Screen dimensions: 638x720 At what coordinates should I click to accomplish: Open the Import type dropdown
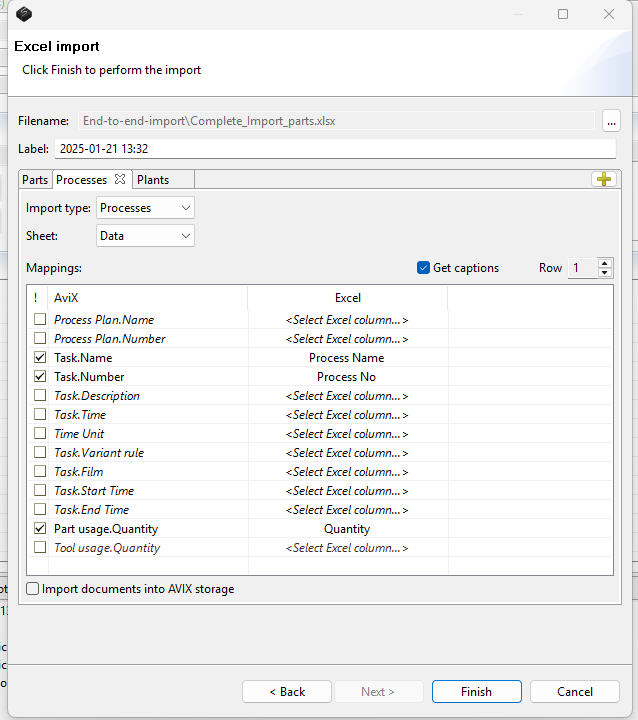(x=146, y=208)
